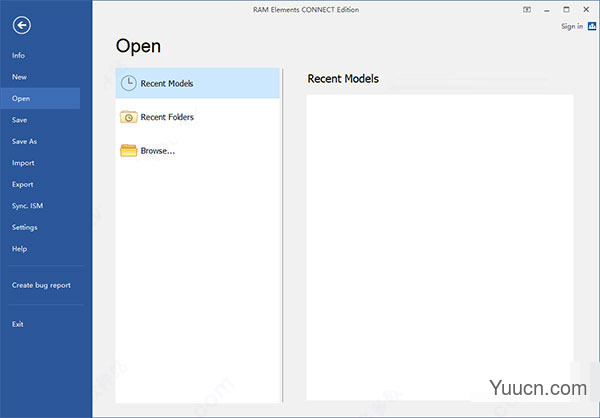Select the Recent Models list entry
600x418 pixels.
tap(198, 83)
